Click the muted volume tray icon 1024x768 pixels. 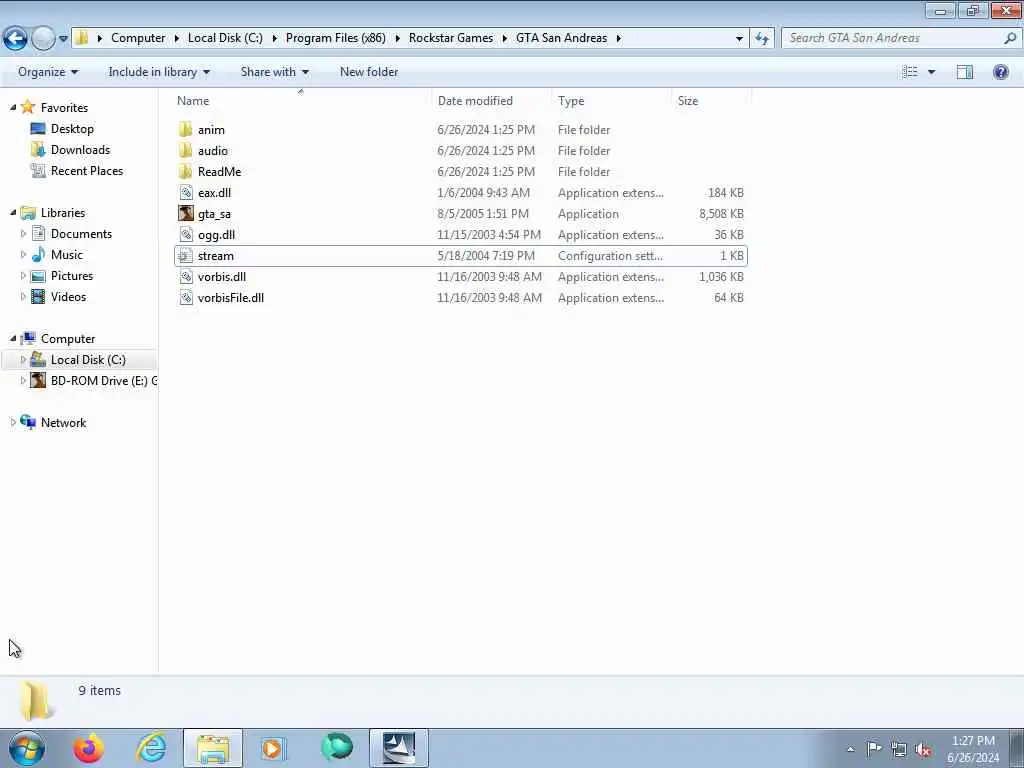[923, 750]
